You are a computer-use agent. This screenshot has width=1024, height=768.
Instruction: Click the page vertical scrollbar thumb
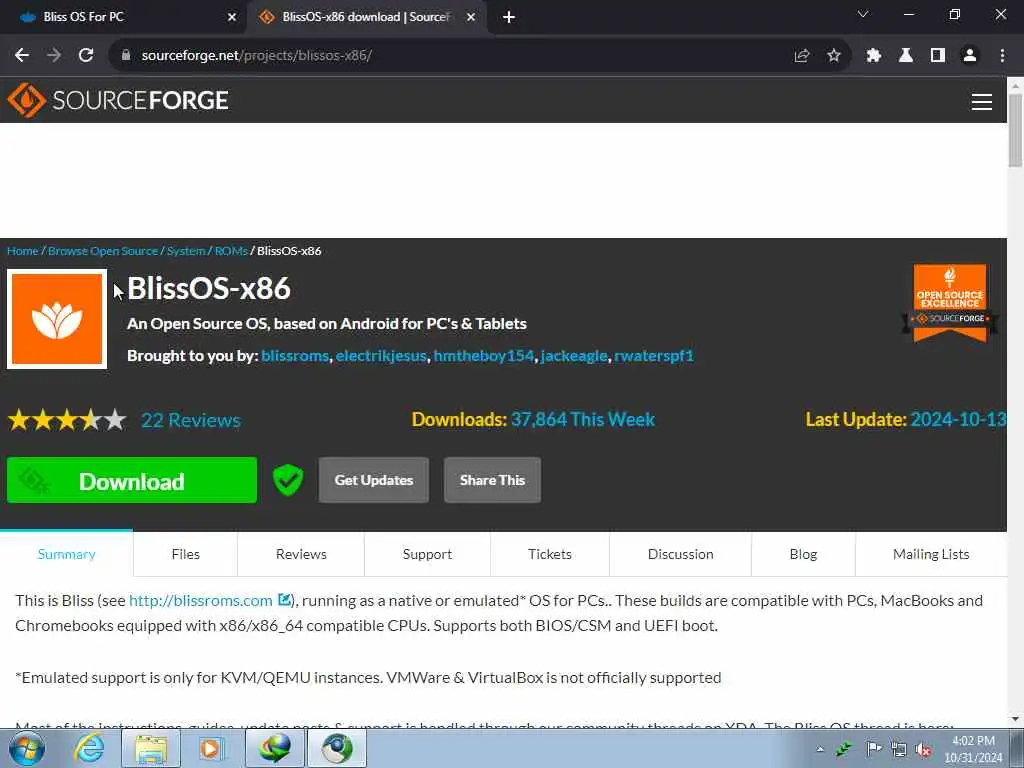1015,131
